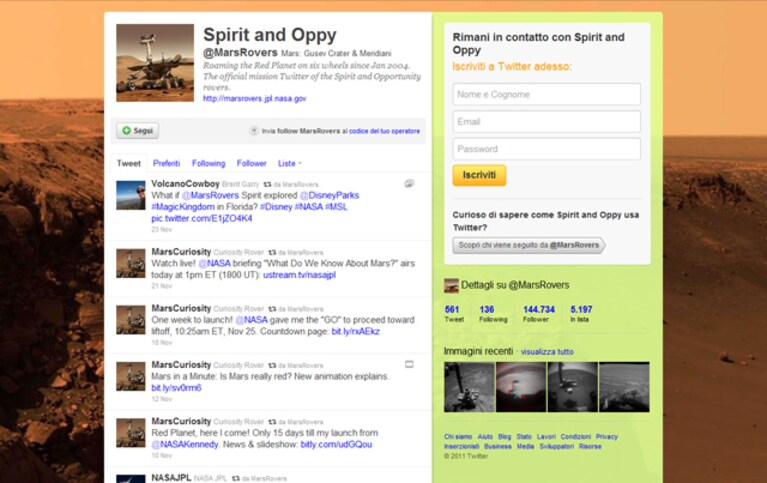The width and height of the screenshot is (767, 483).
Task: Click retweet icon on NASAJPL tweet
Action: click(236, 479)
